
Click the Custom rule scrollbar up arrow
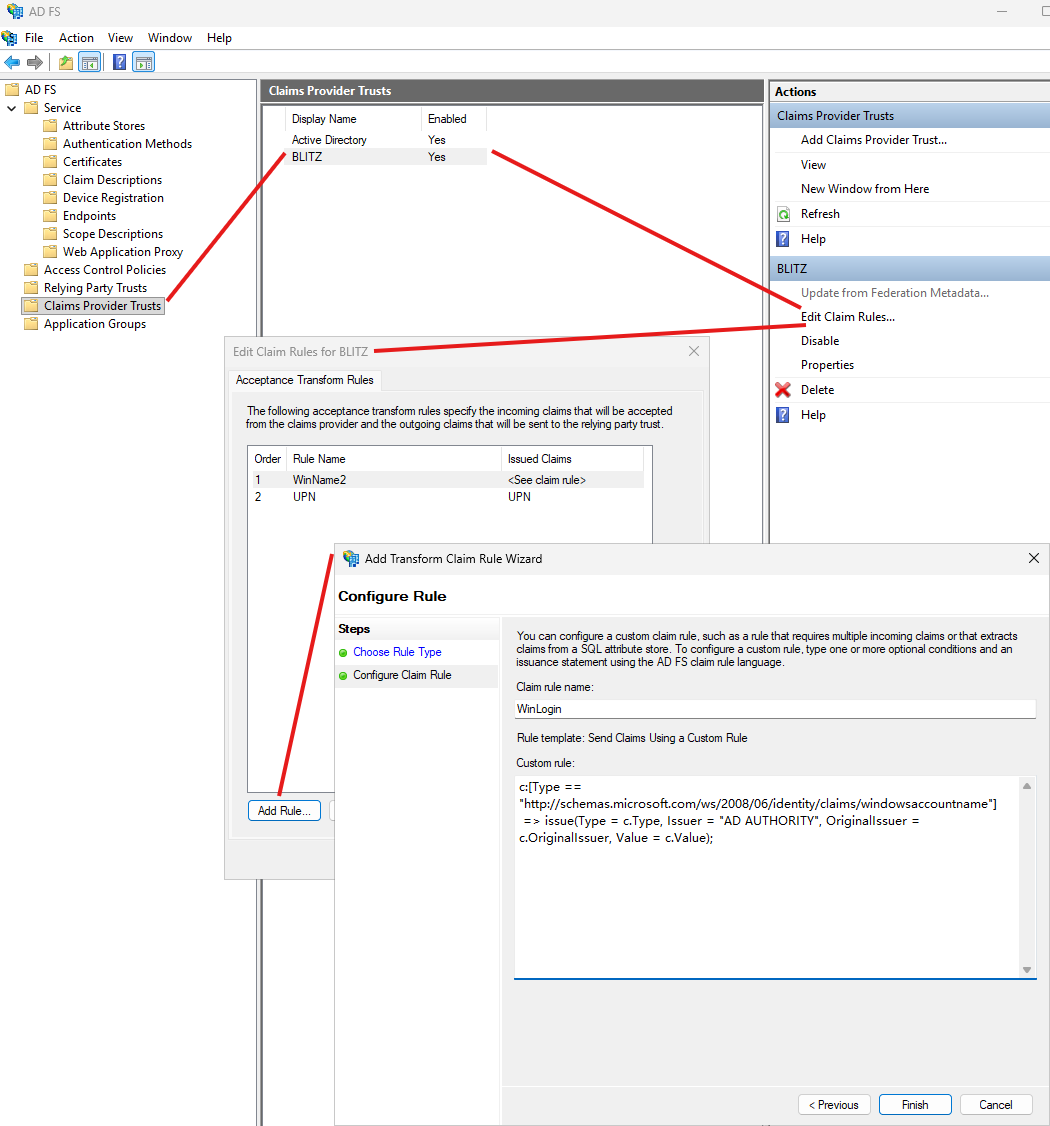1027,786
